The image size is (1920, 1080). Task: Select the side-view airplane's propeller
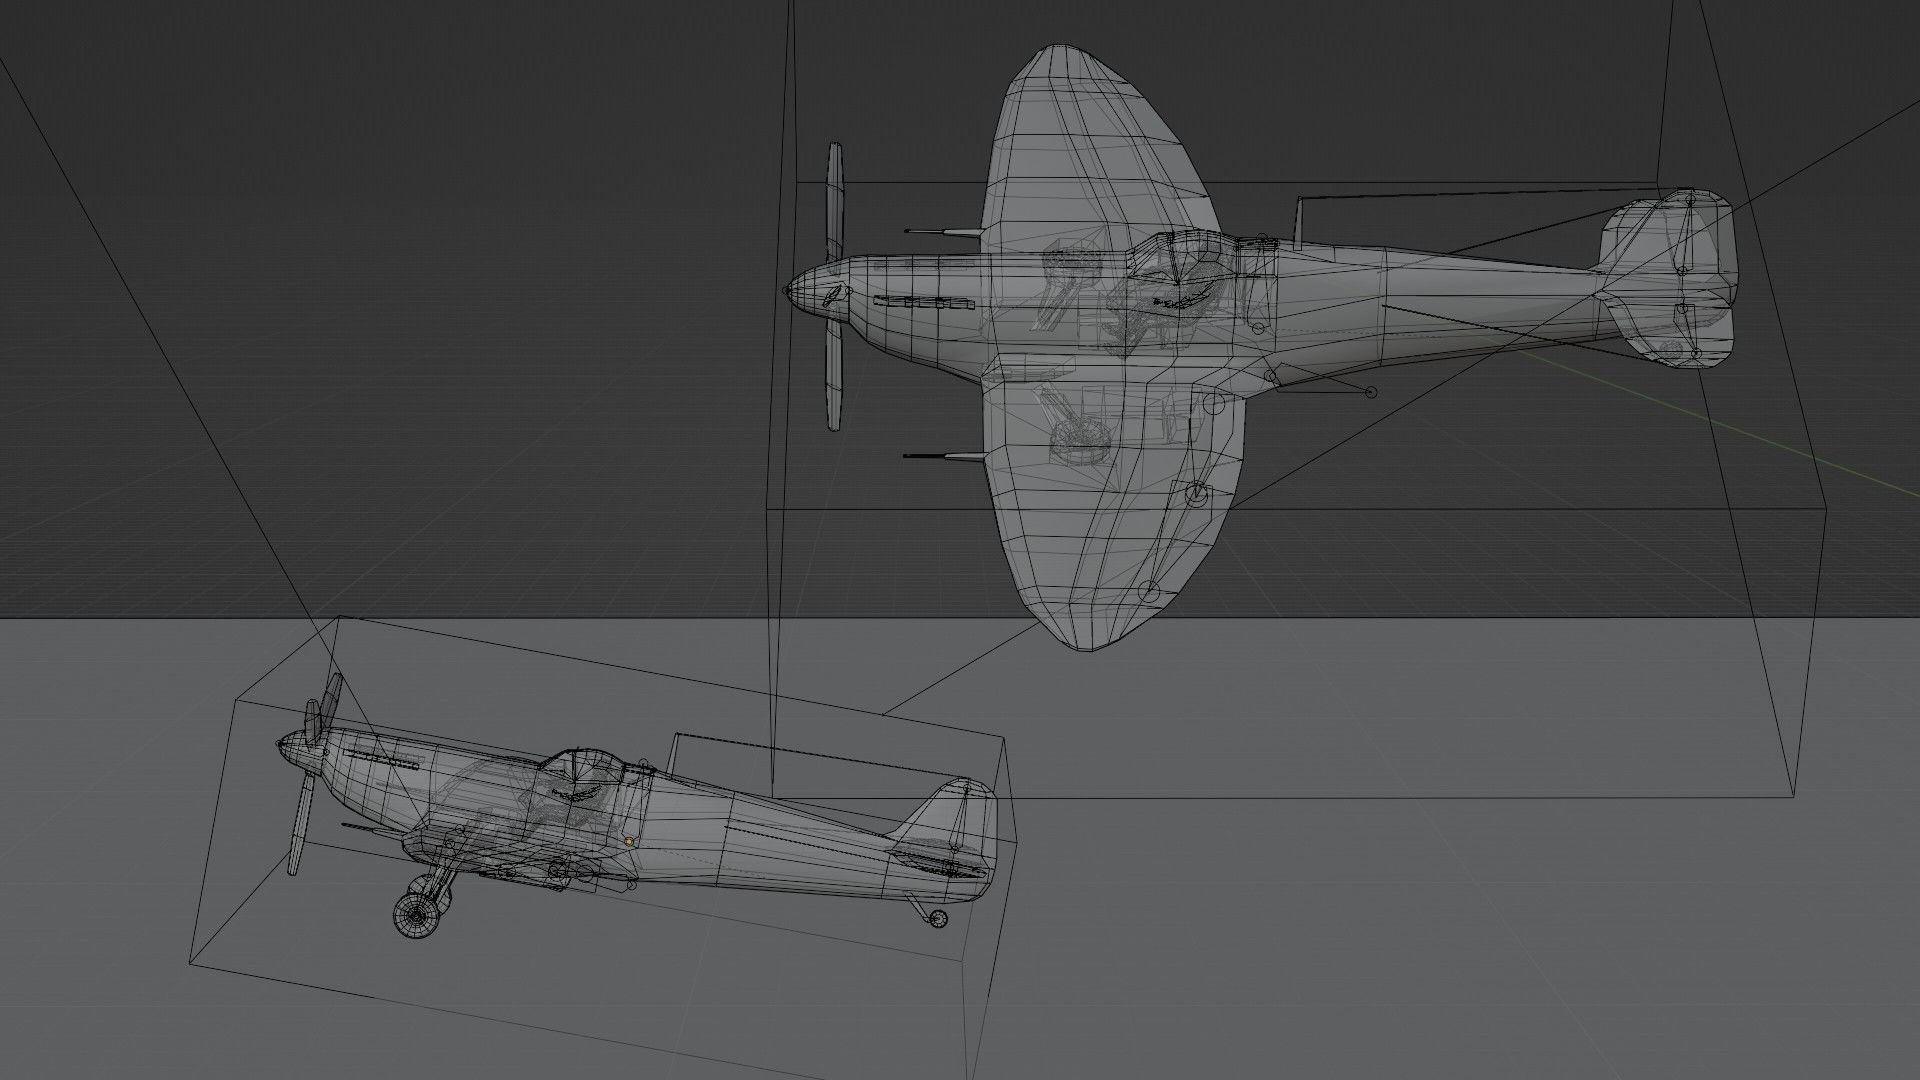point(312,775)
